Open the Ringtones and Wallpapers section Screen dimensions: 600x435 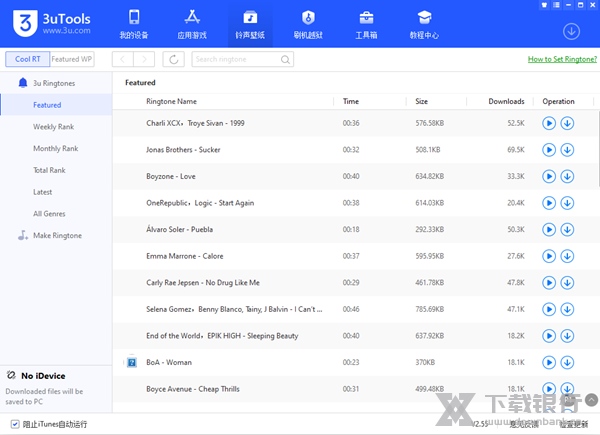pyautogui.click(x=250, y=24)
